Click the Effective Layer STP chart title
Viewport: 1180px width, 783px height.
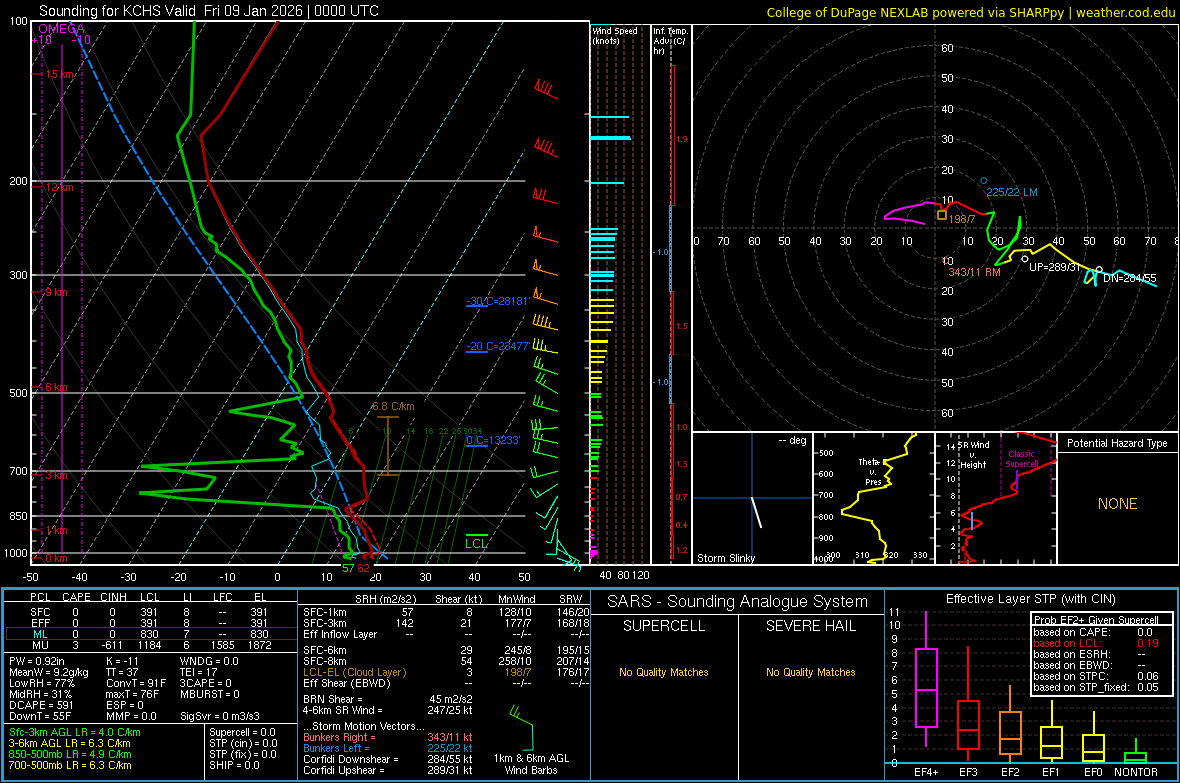tap(1030, 599)
